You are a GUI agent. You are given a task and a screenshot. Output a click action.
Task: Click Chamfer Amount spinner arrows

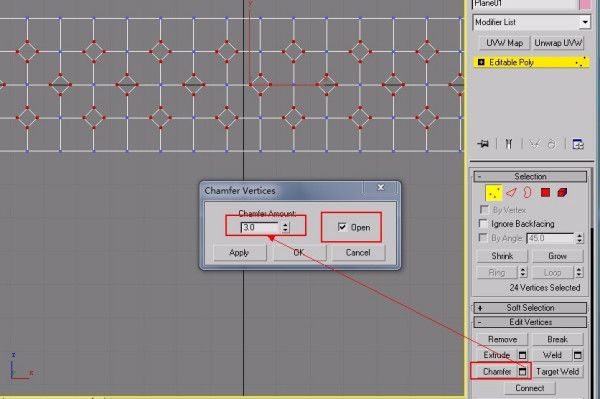pos(285,227)
